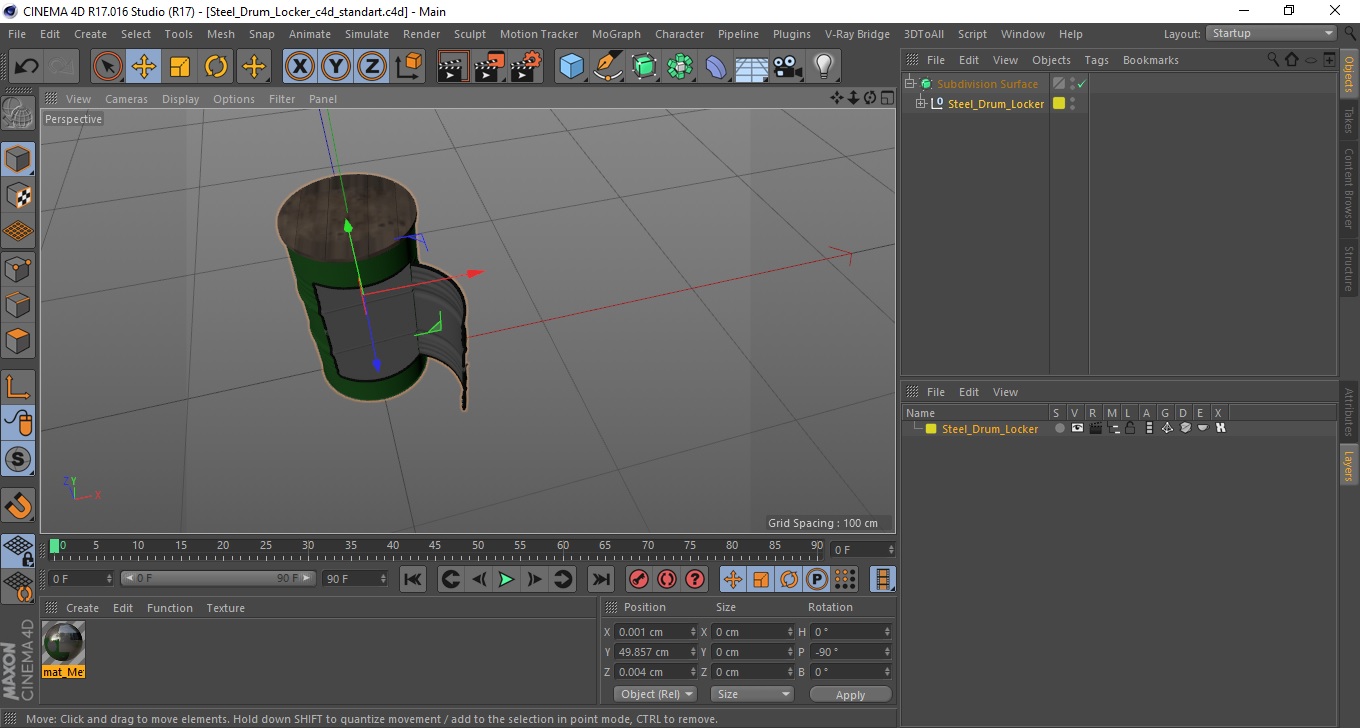Add a Bend deformer
Image resolution: width=1360 pixels, height=728 pixels.
coord(716,67)
